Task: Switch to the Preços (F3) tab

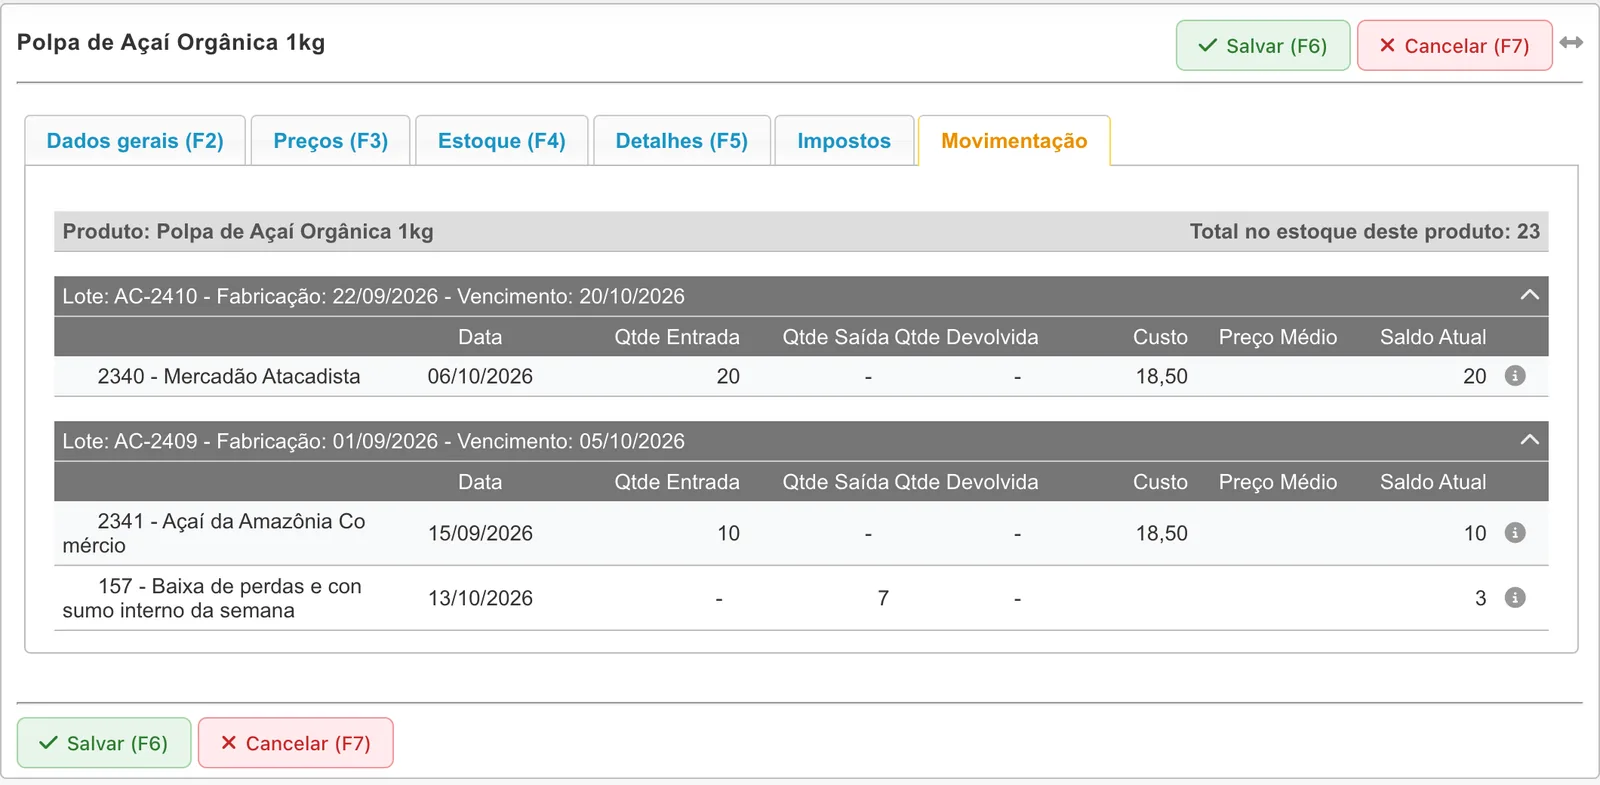Action: pos(330,141)
